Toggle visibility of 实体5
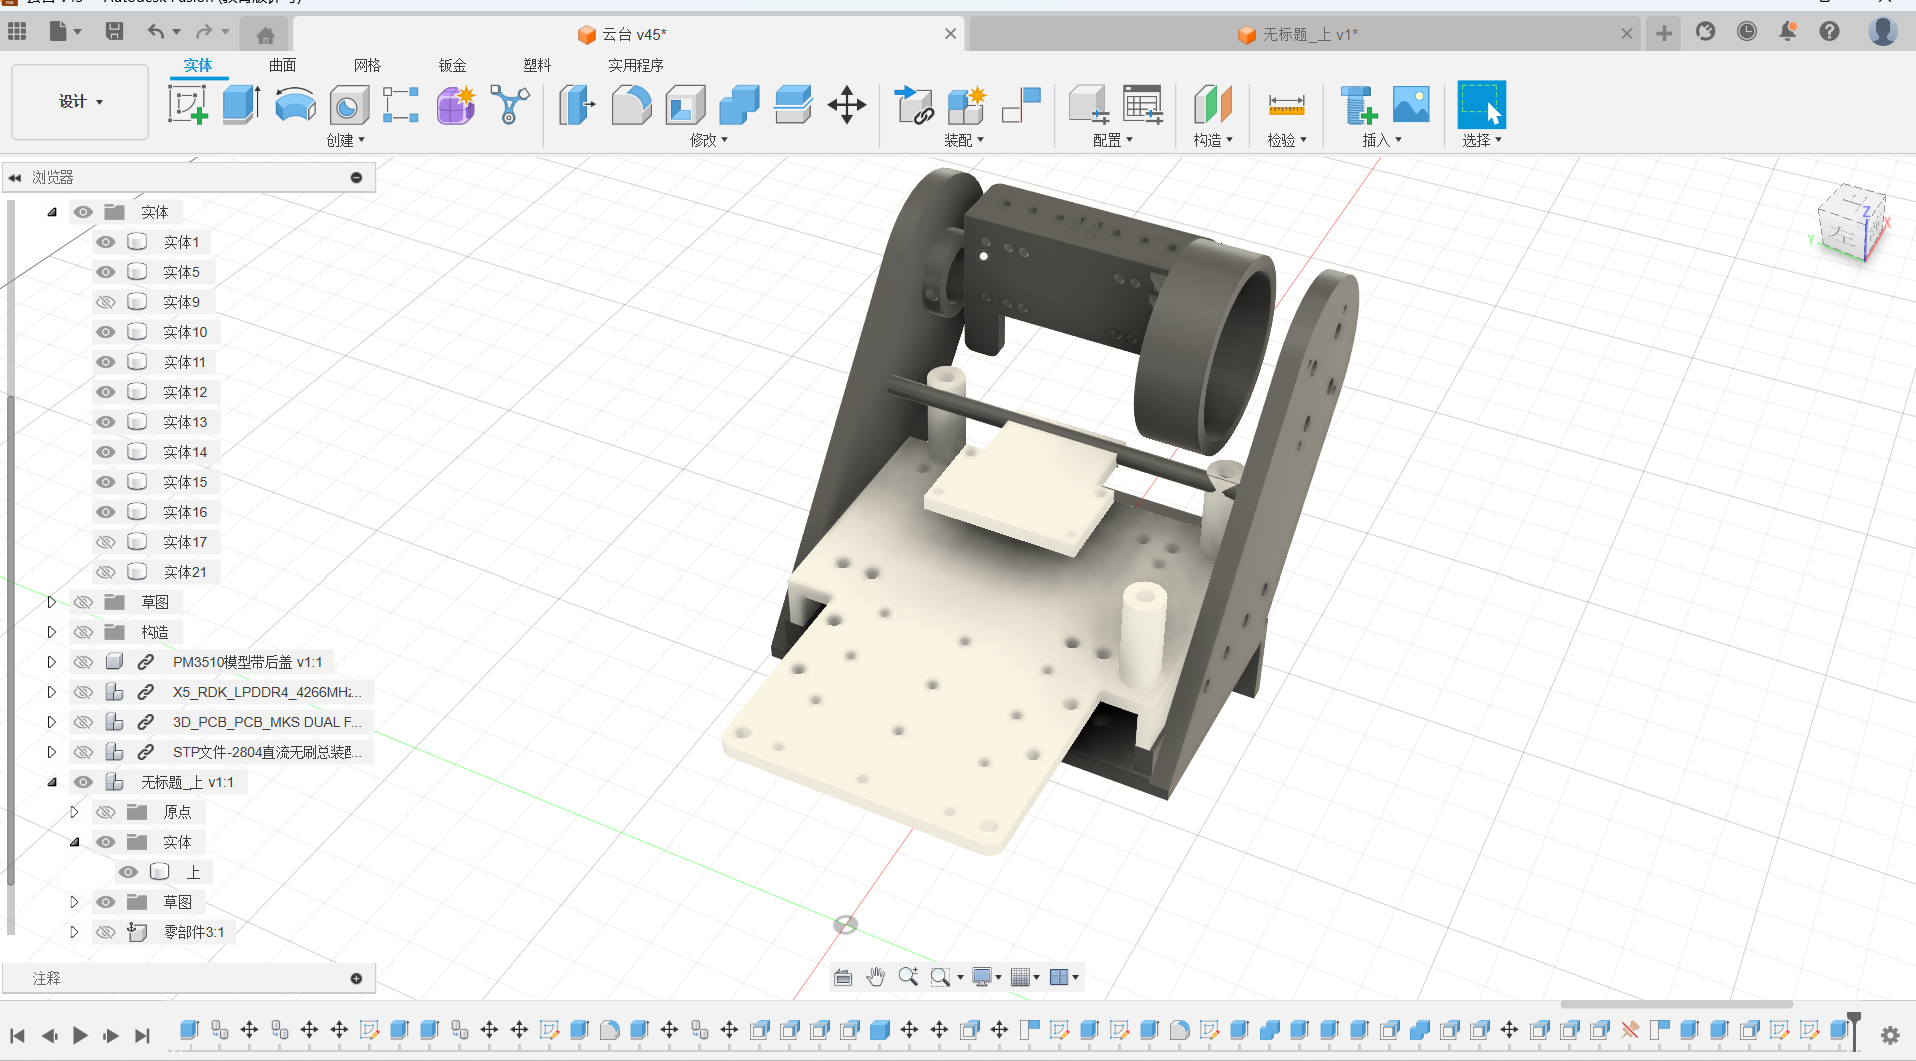 [x=106, y=272]
